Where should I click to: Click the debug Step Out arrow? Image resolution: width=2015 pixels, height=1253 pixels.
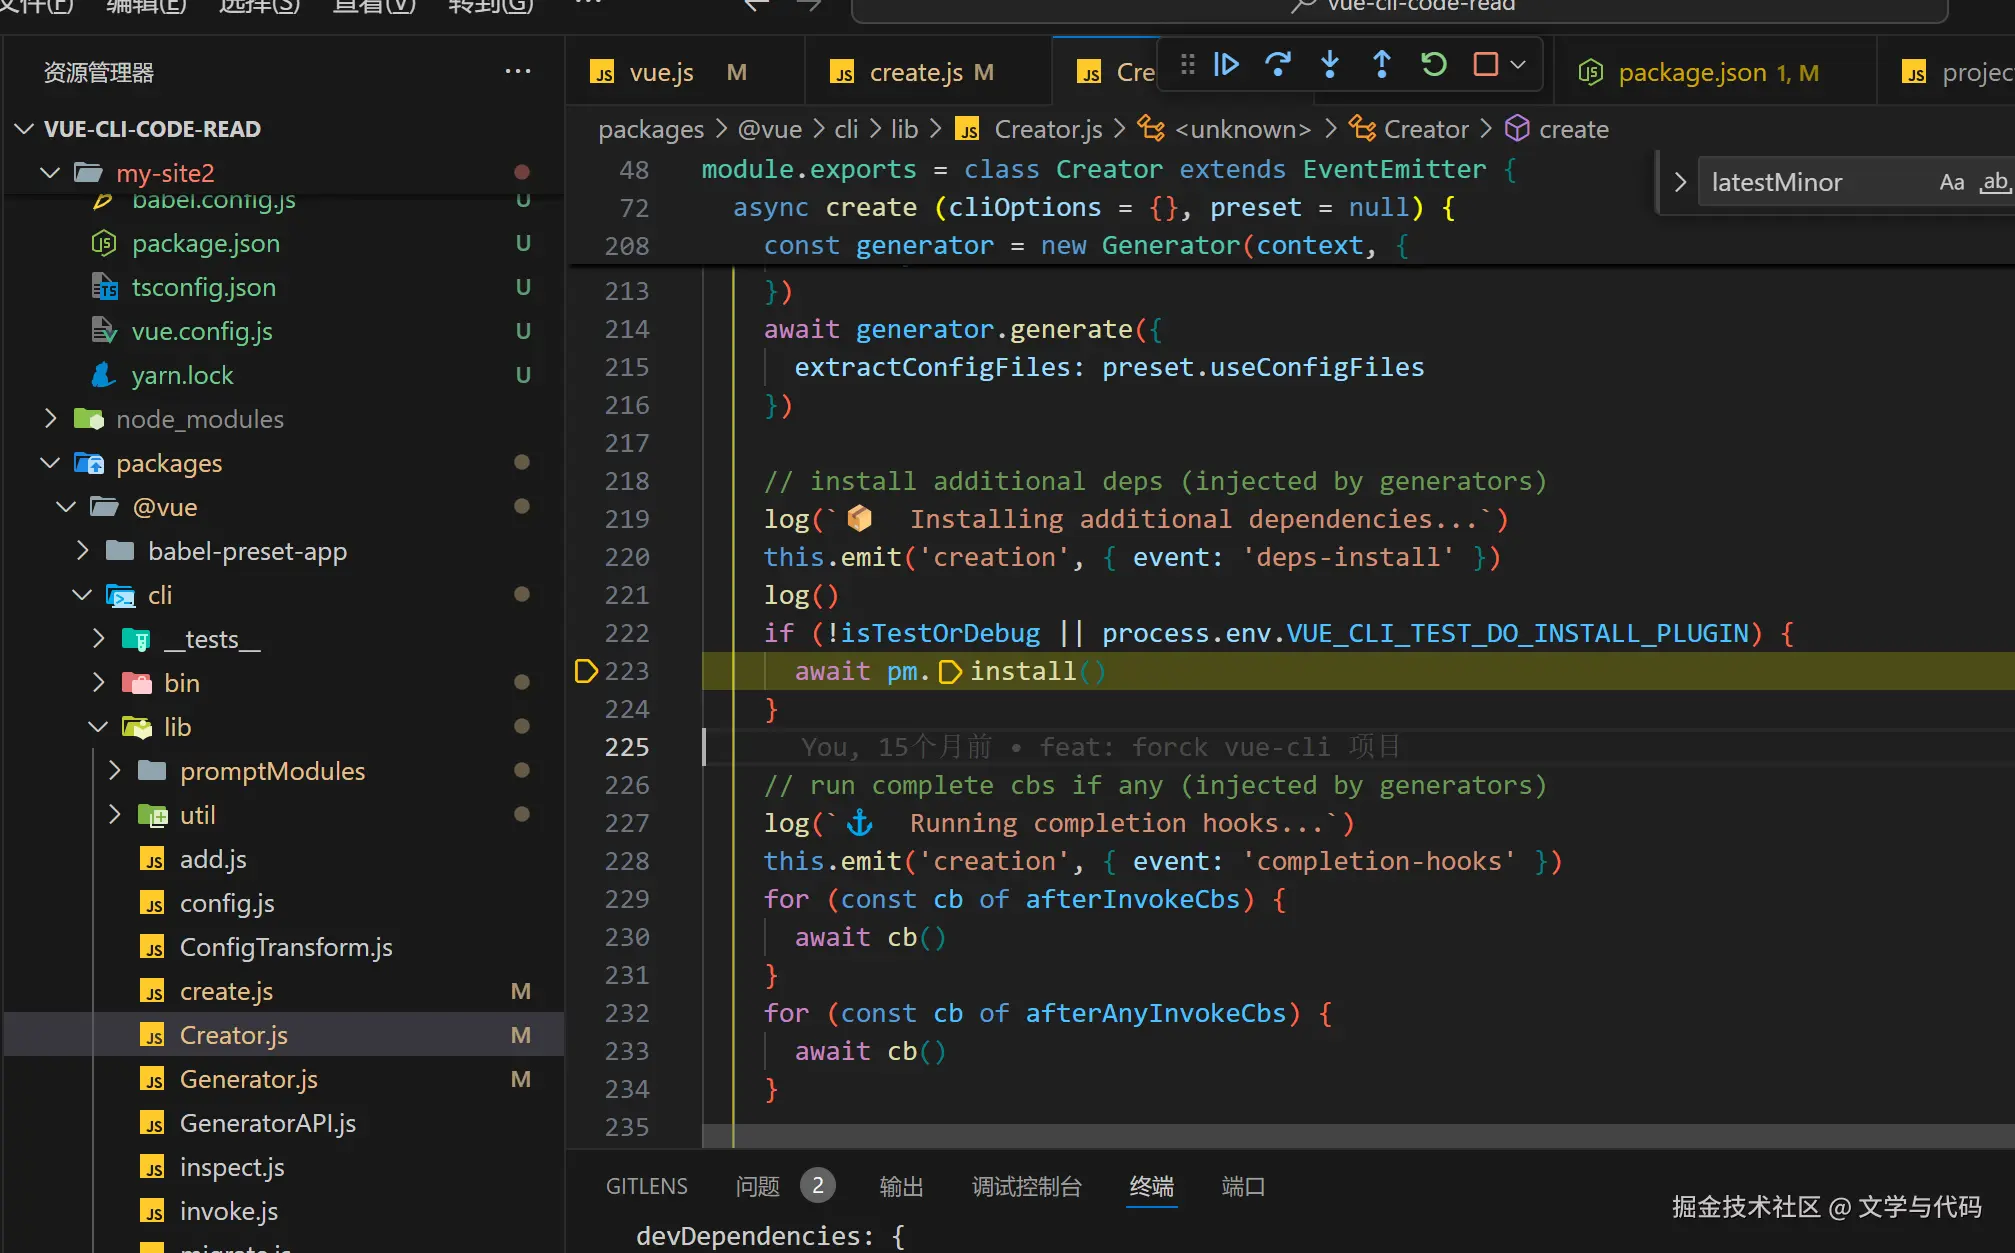[x=1382, y=65]
